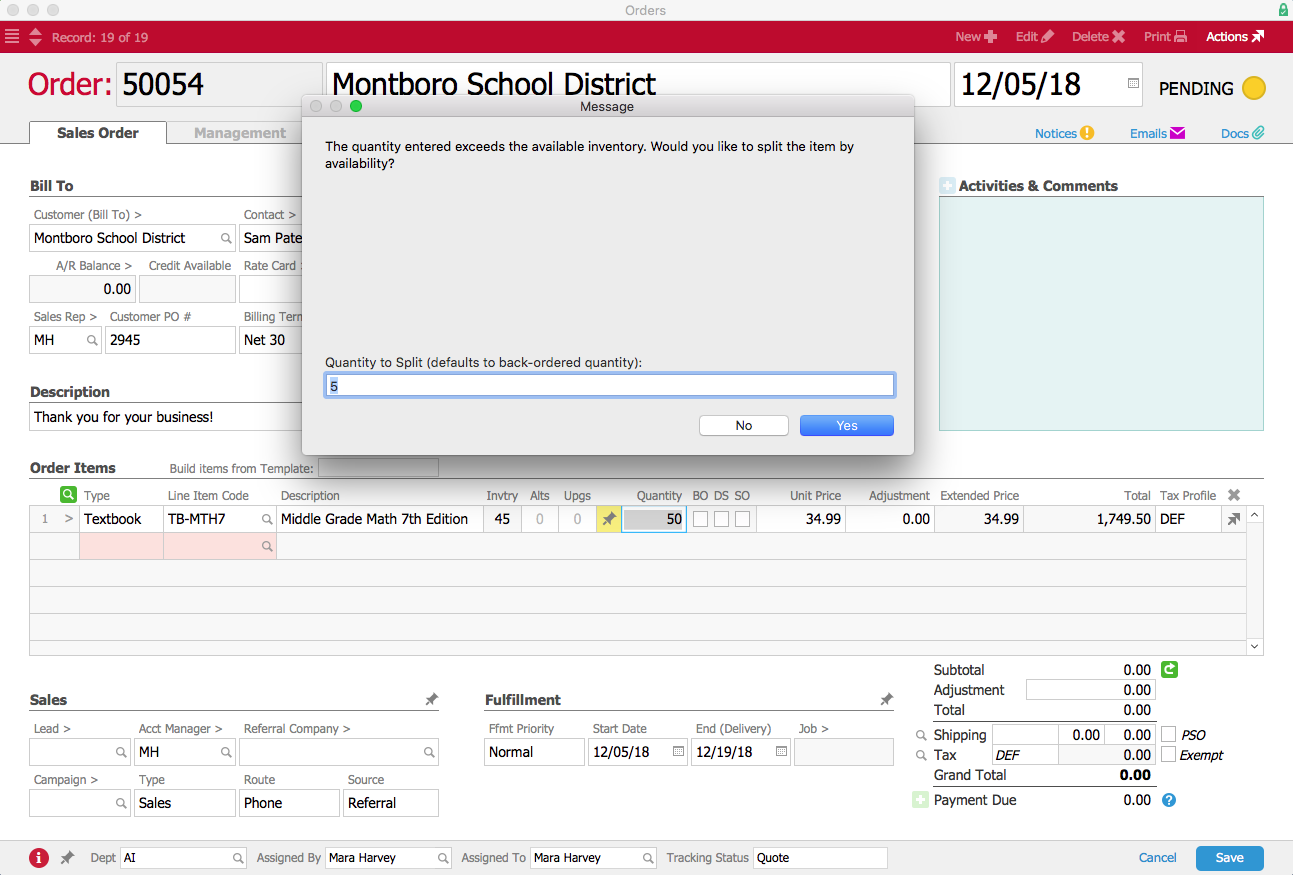Open the Ffmt Priority Normal field
Viewport: 1293px width, 875px height.
[535, 752]
